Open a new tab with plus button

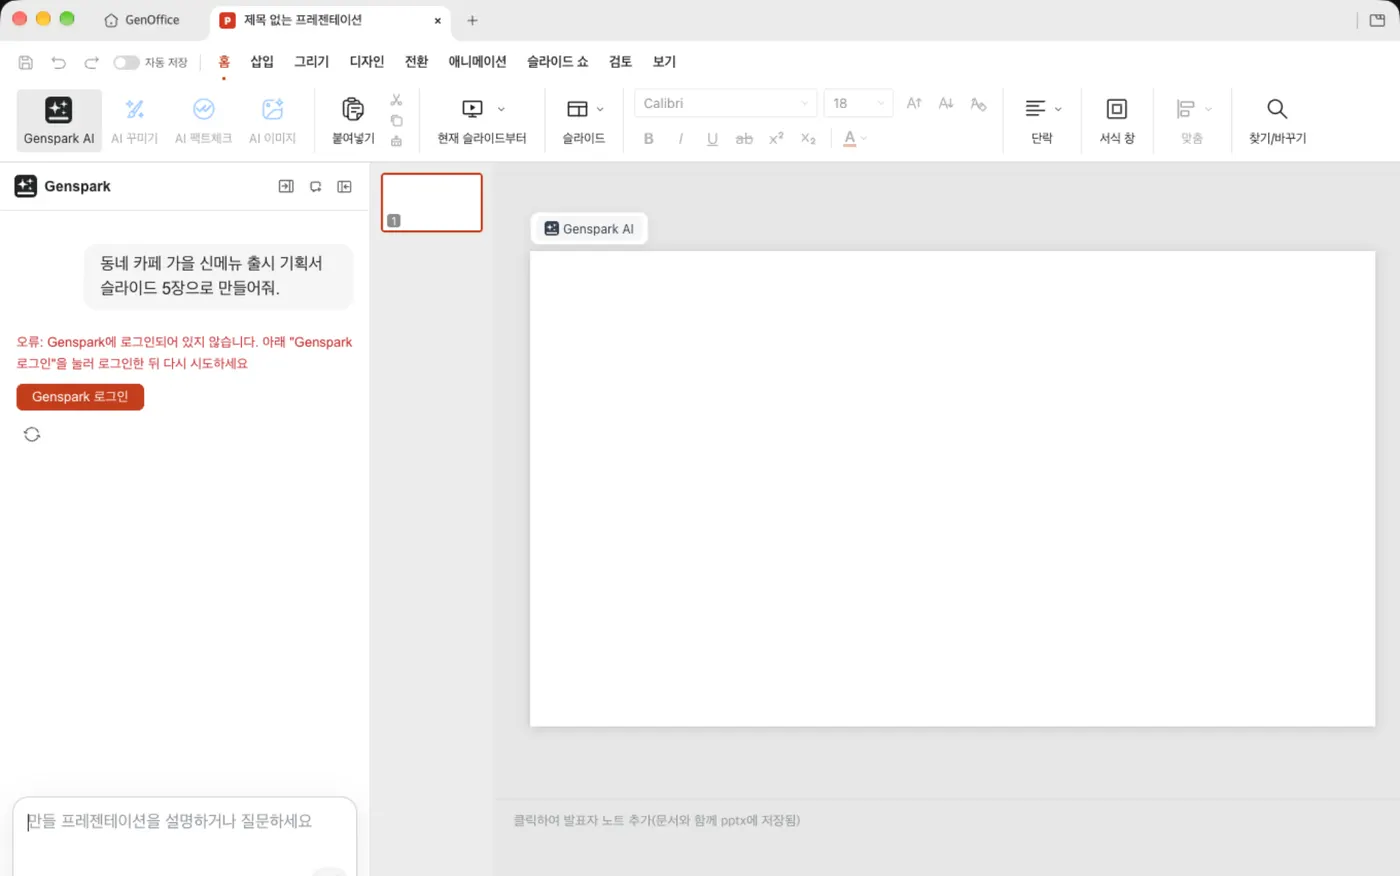(472, 20)
